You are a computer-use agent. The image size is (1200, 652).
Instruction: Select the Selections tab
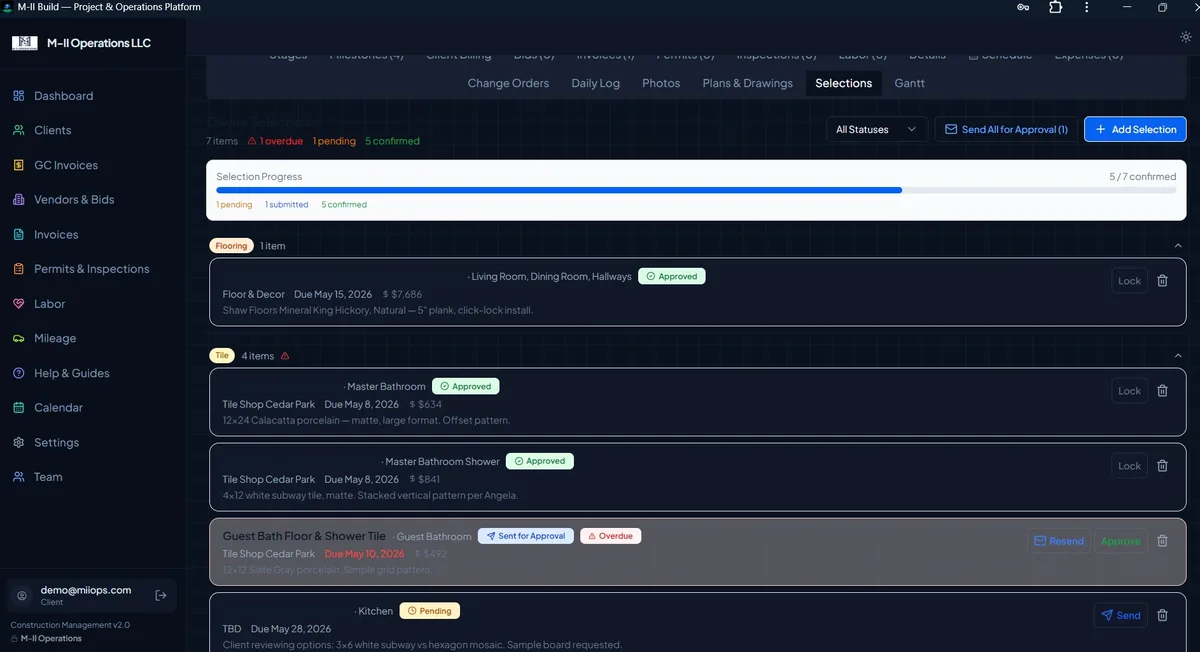(844, 83)
